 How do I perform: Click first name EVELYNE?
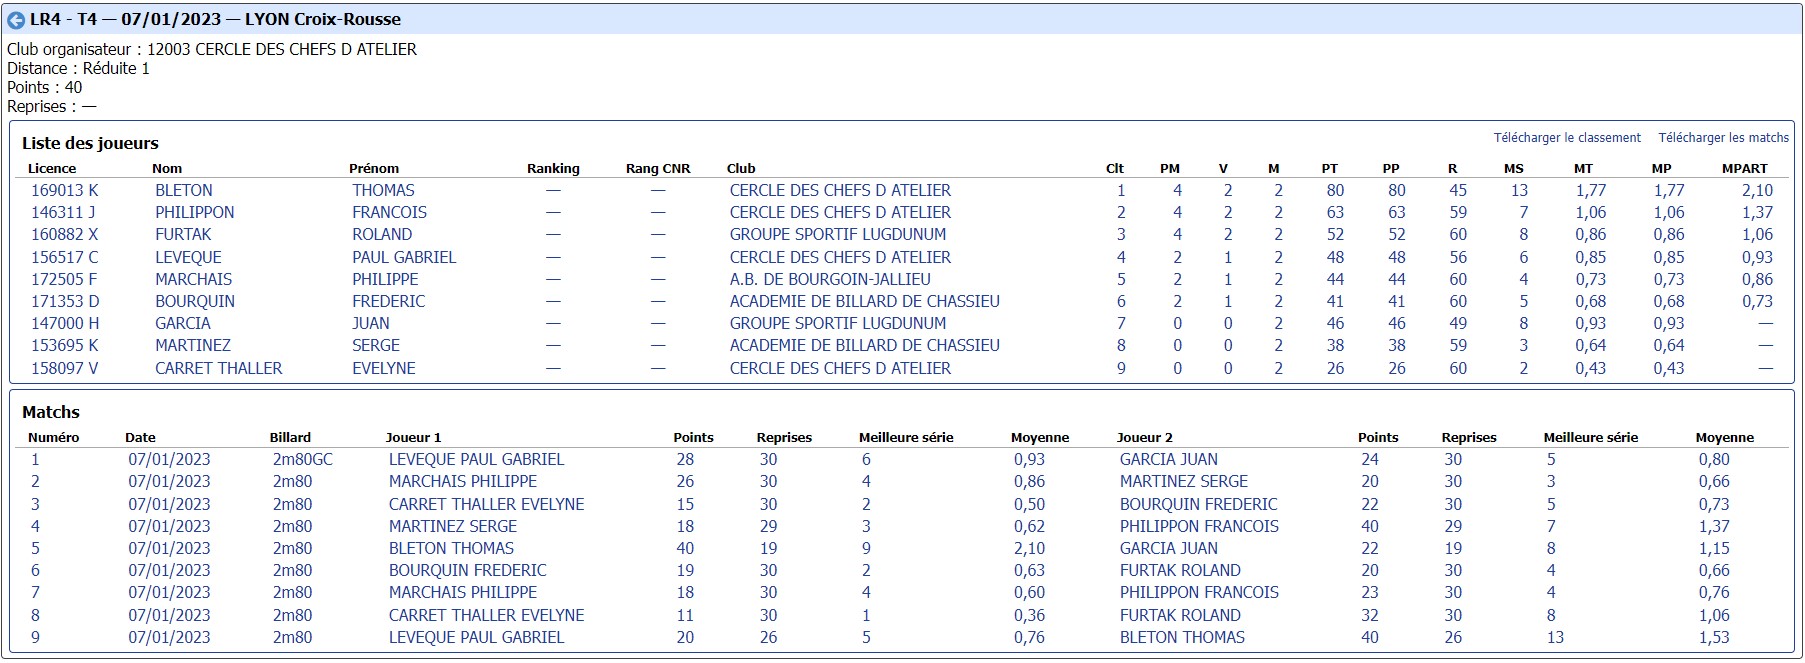pos(384,368)
